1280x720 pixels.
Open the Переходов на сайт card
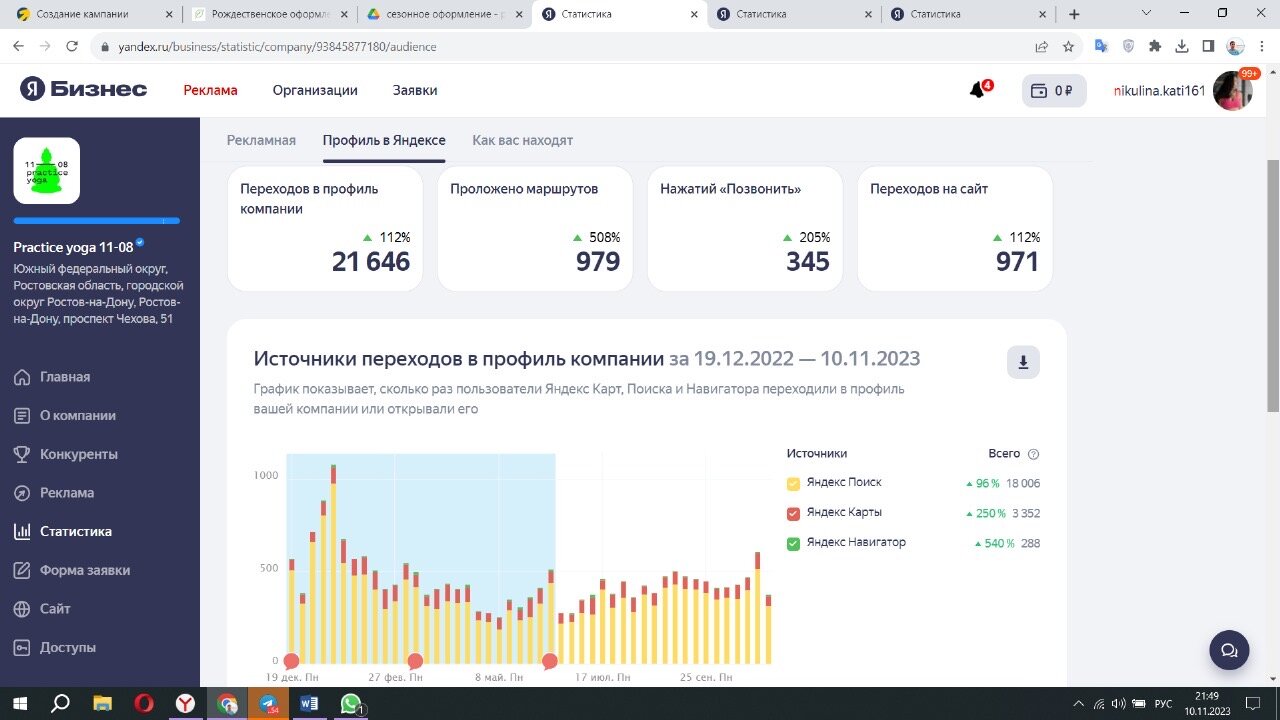tap(955, 229)
